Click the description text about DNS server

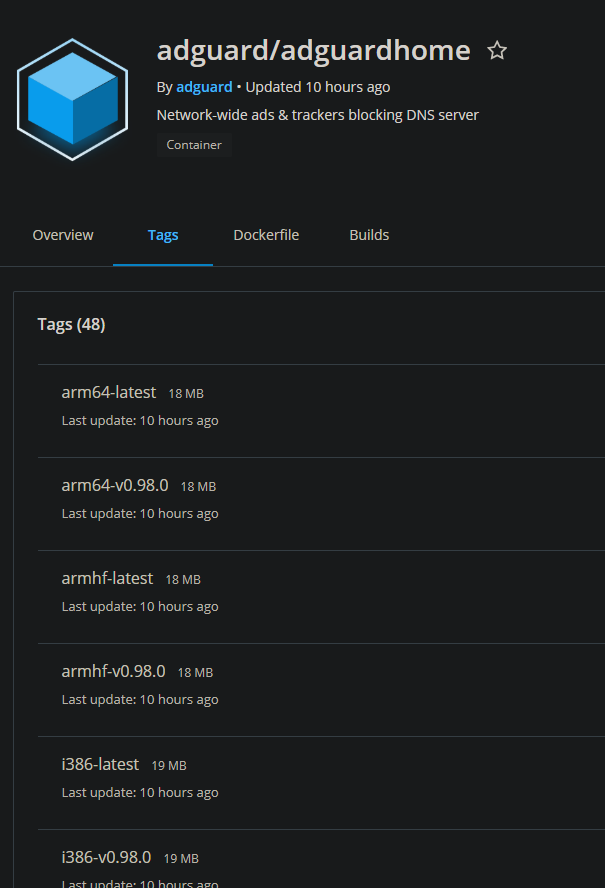316,114
